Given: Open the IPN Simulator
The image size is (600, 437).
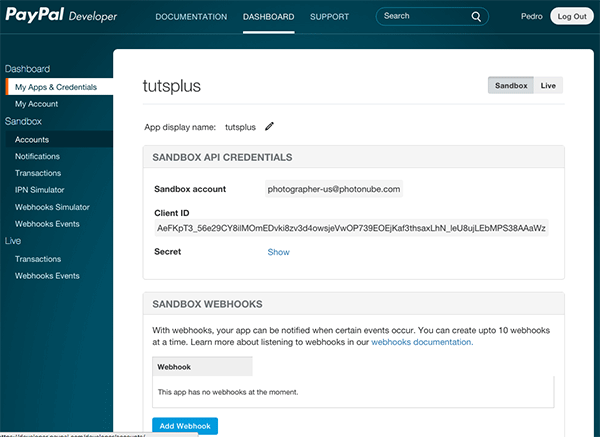Looking at the screenshot, I should (x=39, y=190).
